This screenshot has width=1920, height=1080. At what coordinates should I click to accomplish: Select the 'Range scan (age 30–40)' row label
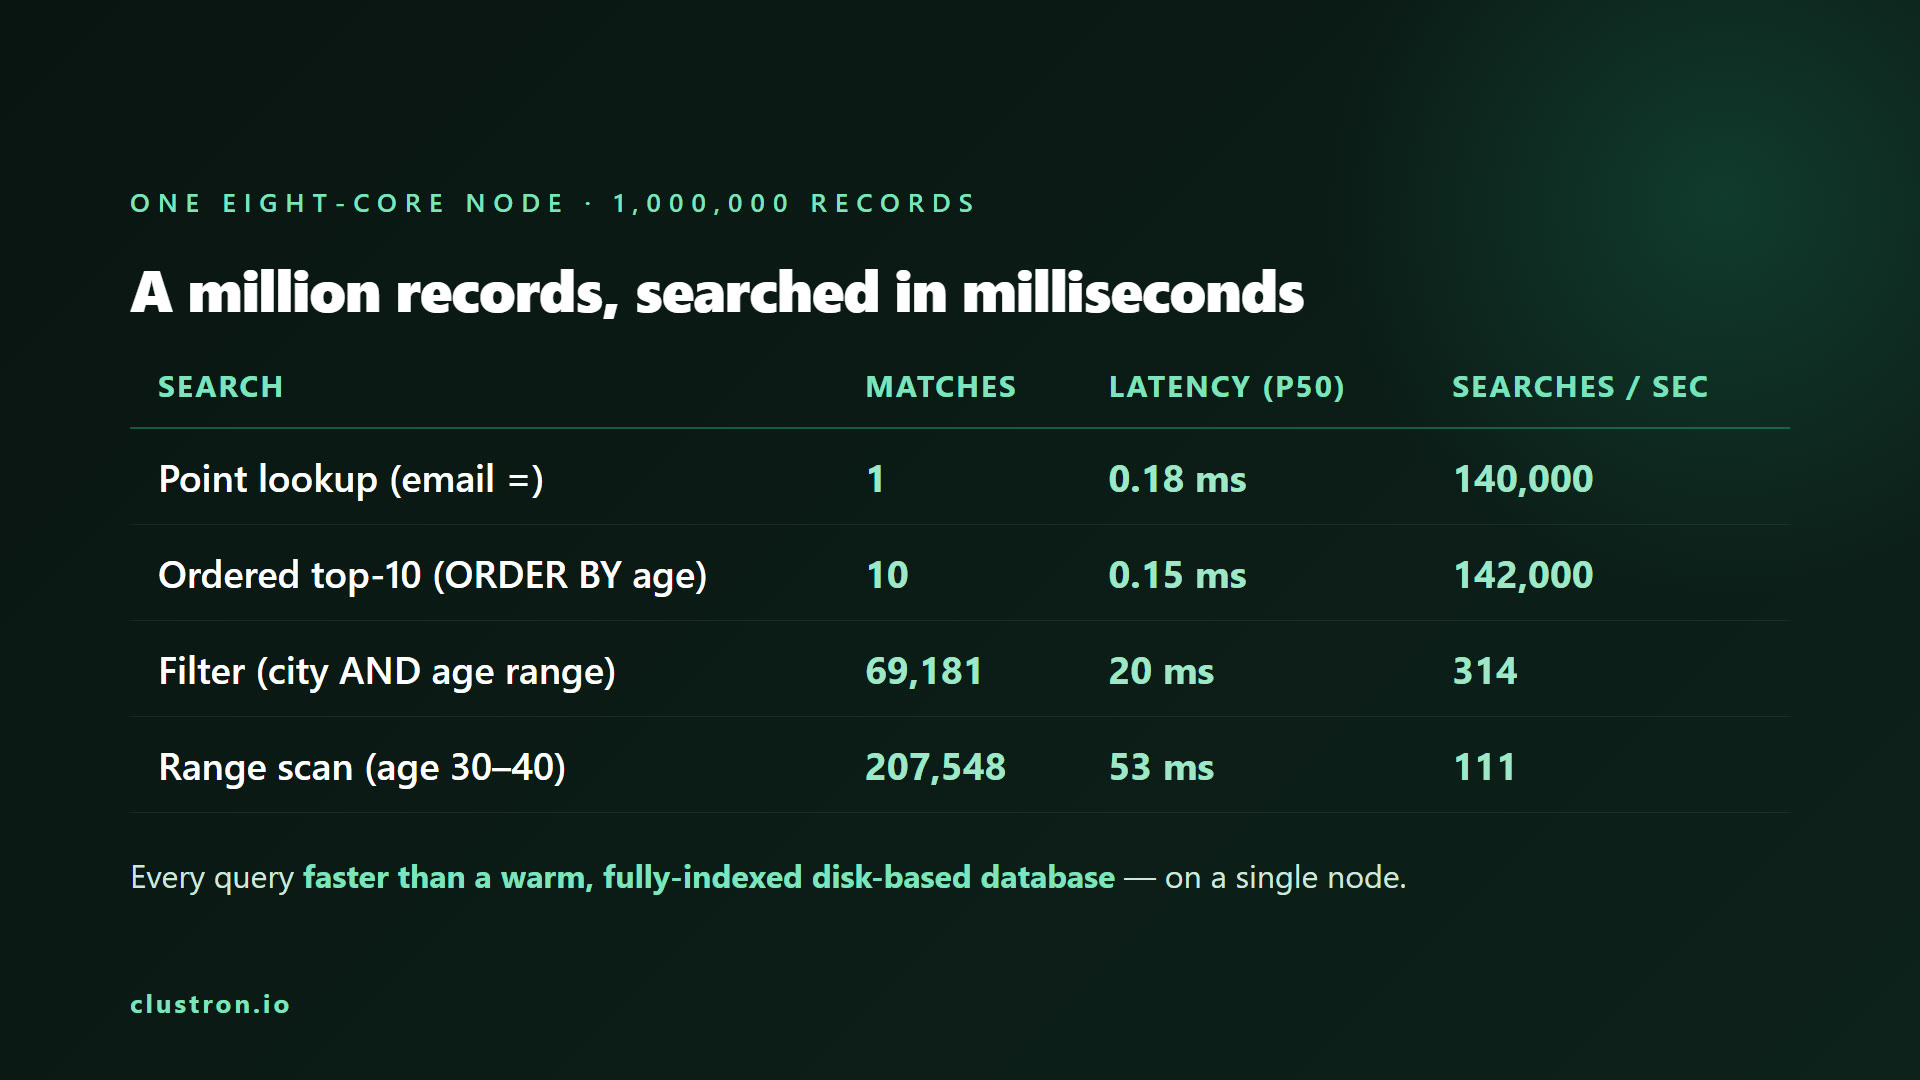coord(362,768)
